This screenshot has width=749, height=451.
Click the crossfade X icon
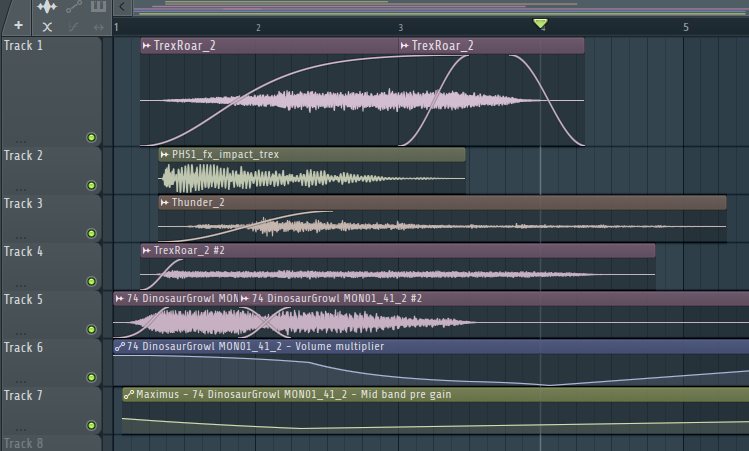pos(47,27)
